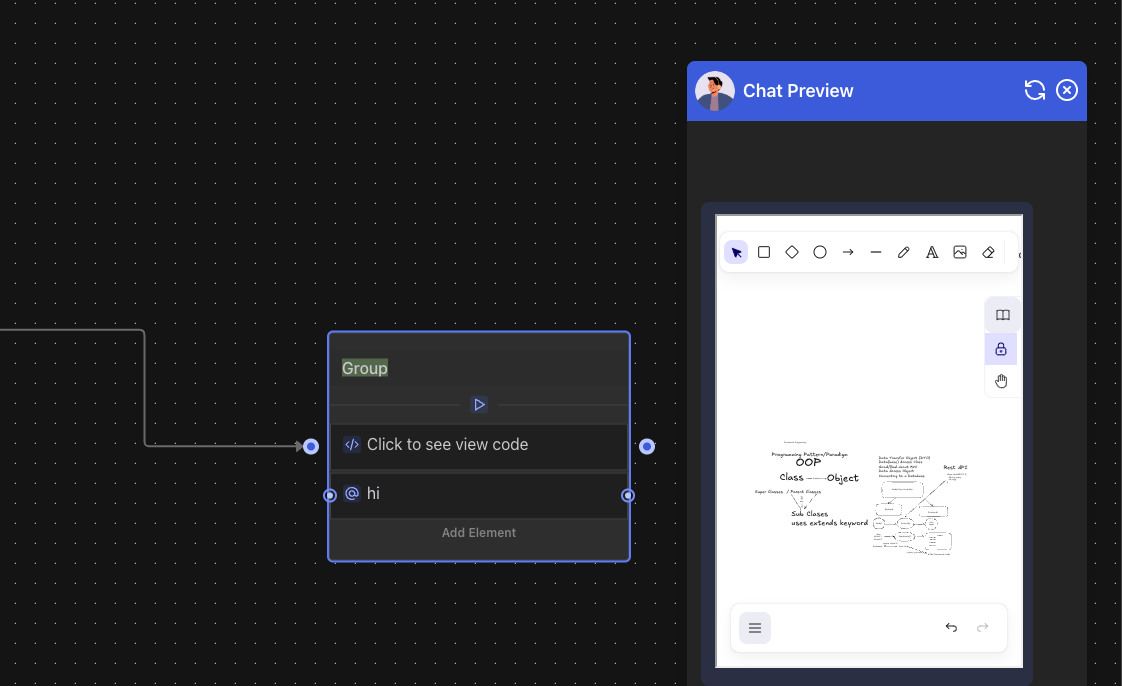The height and width of the screenshot is (686, 1122).
Task: Select the Arrow drawing tool
Action: (848, 253)
